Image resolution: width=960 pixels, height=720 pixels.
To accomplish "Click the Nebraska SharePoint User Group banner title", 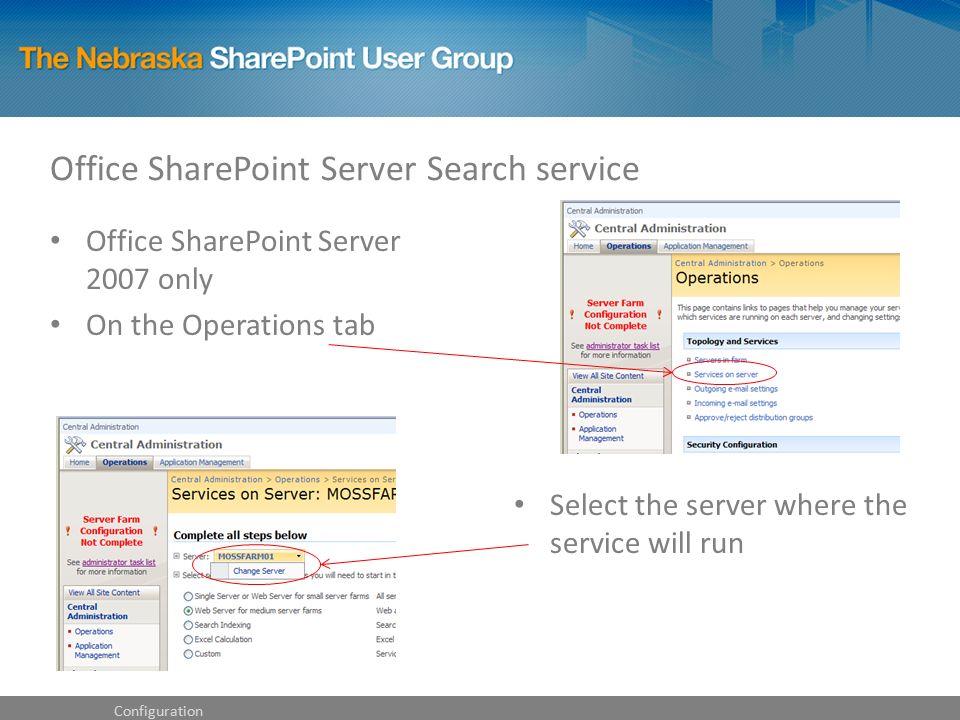I will click(266, 59).
